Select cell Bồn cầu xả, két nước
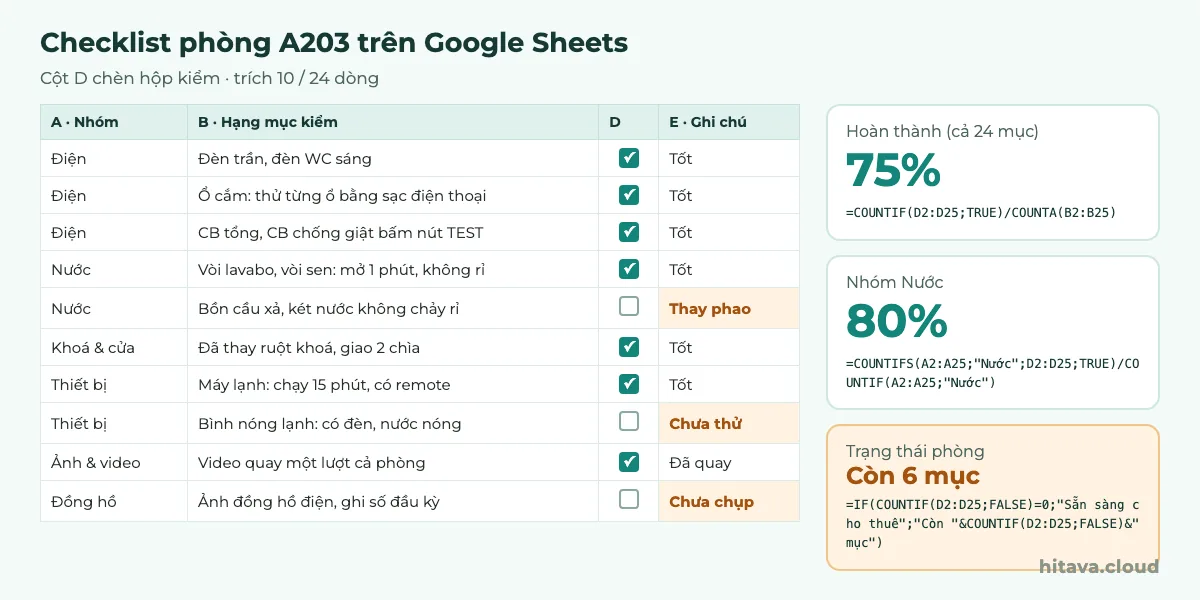Image resolution: width=1200 pixels, height=600 pixels. (x=393, y=309)
